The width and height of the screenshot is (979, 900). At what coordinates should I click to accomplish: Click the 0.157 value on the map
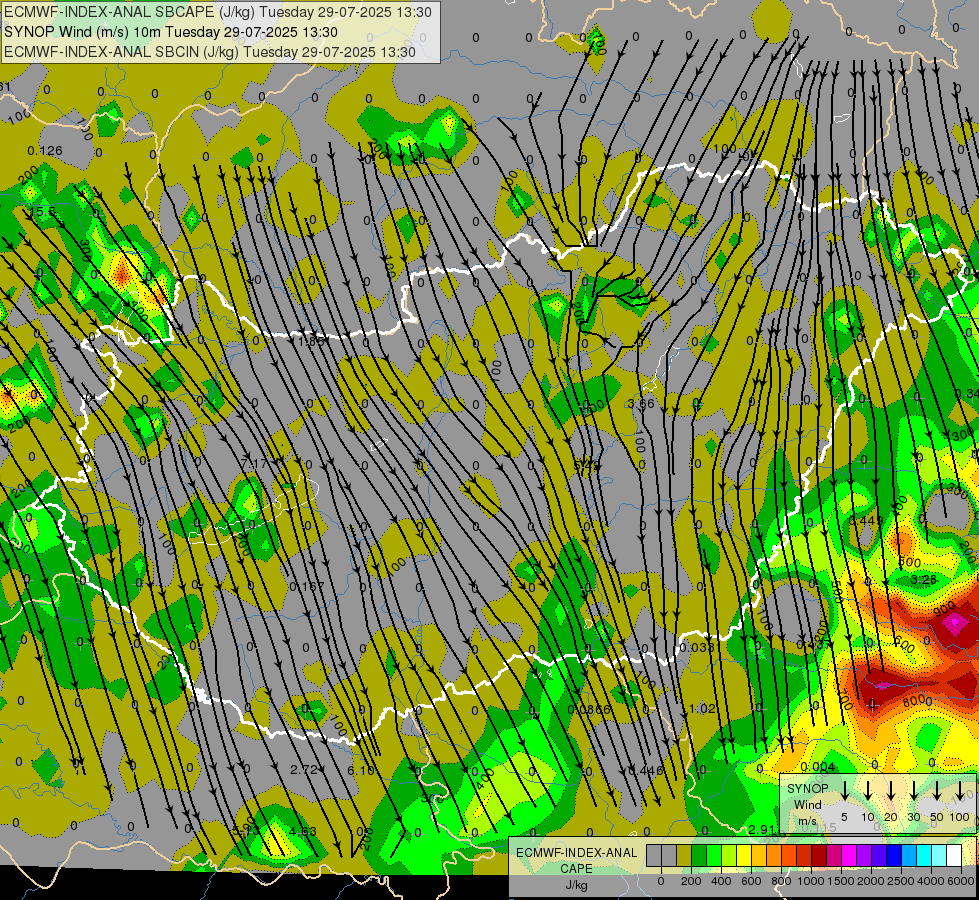[x=307, y=586]
